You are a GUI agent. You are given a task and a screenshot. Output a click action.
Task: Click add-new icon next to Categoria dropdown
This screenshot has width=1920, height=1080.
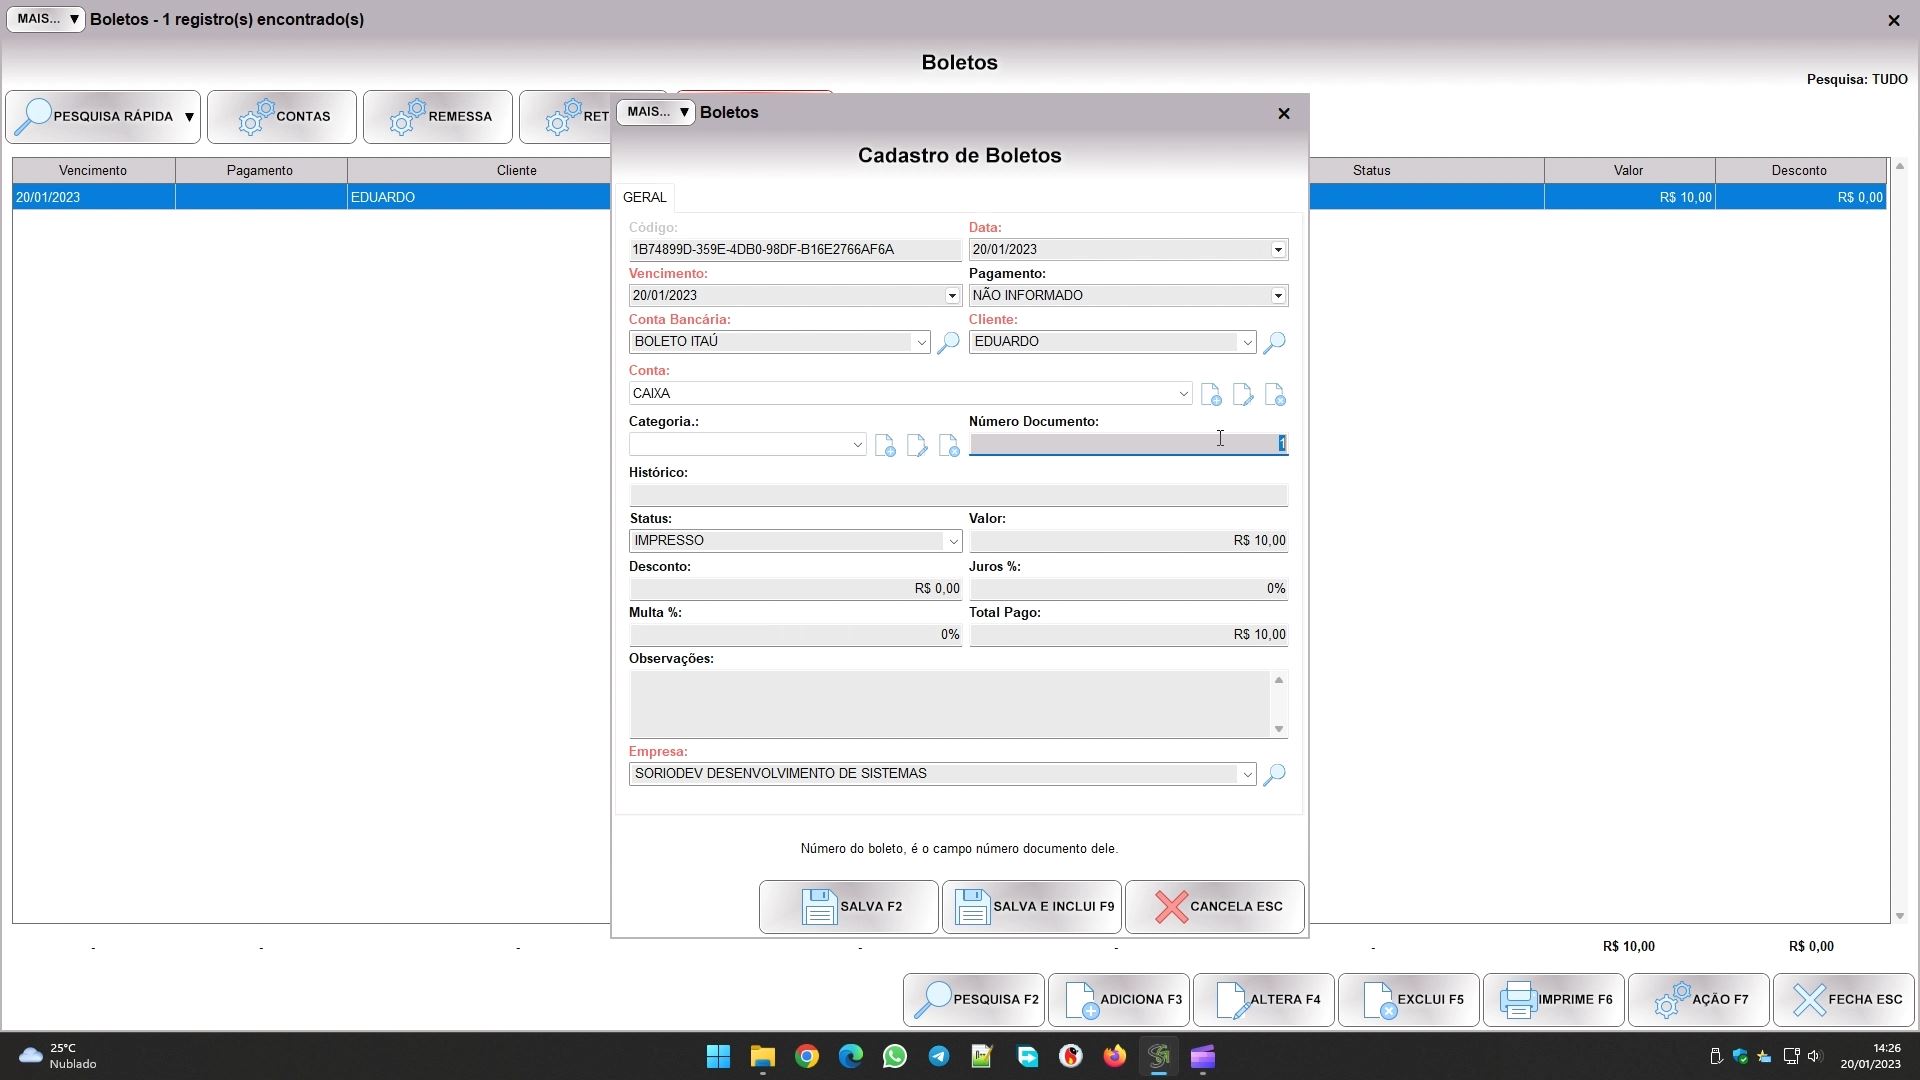(885, 446)
